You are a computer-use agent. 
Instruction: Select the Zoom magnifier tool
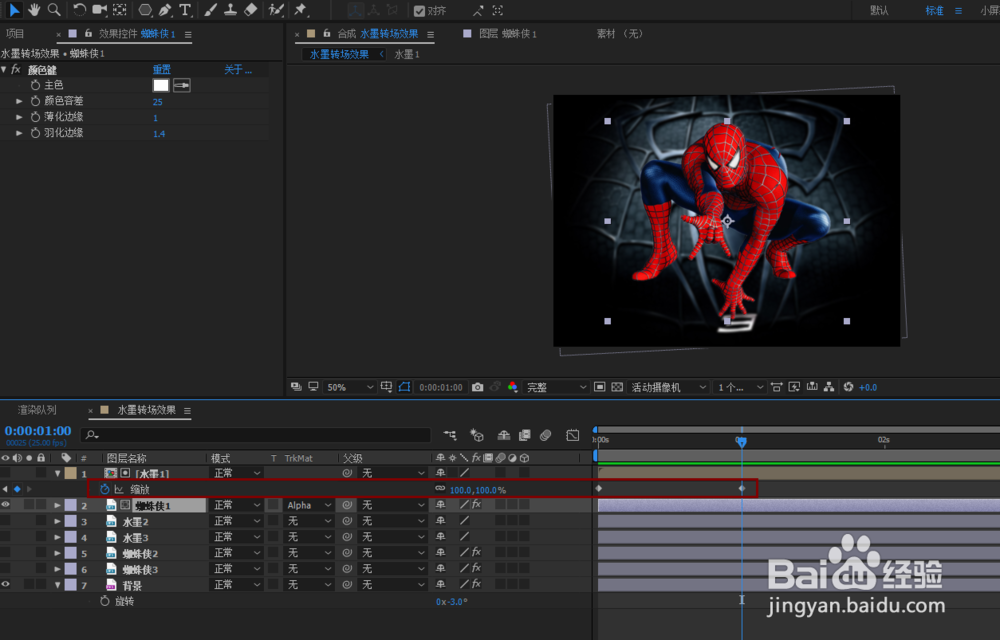[x=54, y=10]
